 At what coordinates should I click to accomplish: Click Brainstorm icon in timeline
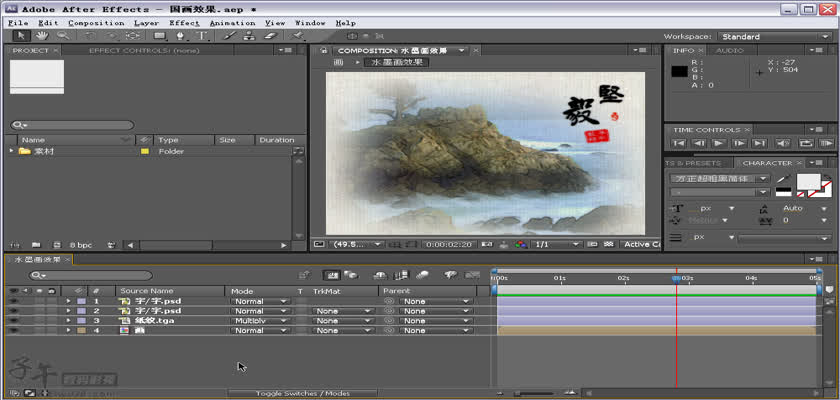[x=450, y=275]
